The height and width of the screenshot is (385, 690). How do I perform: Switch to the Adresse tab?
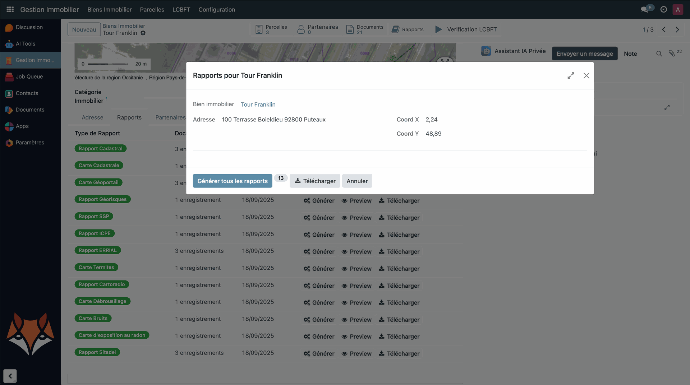(92, 117)
